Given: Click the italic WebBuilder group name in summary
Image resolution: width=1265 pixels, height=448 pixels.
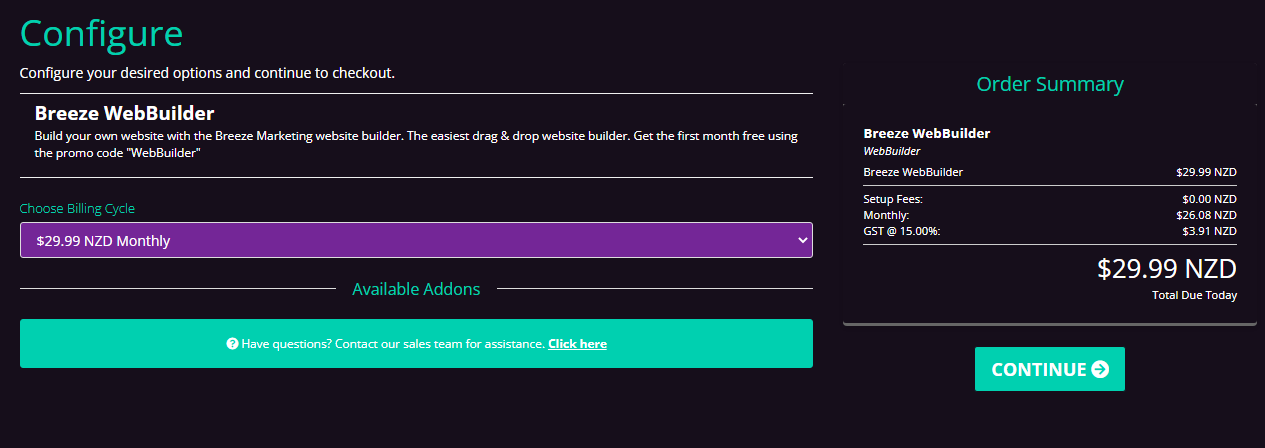Looking at the screenshot, I should click(x=891, y=151).
